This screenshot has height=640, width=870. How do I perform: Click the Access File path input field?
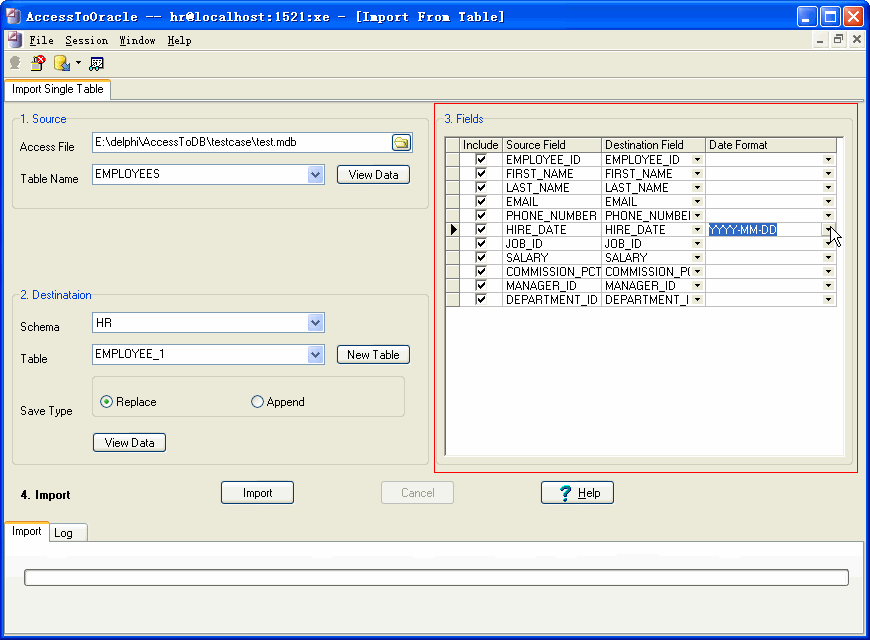[x=242, y=143]
